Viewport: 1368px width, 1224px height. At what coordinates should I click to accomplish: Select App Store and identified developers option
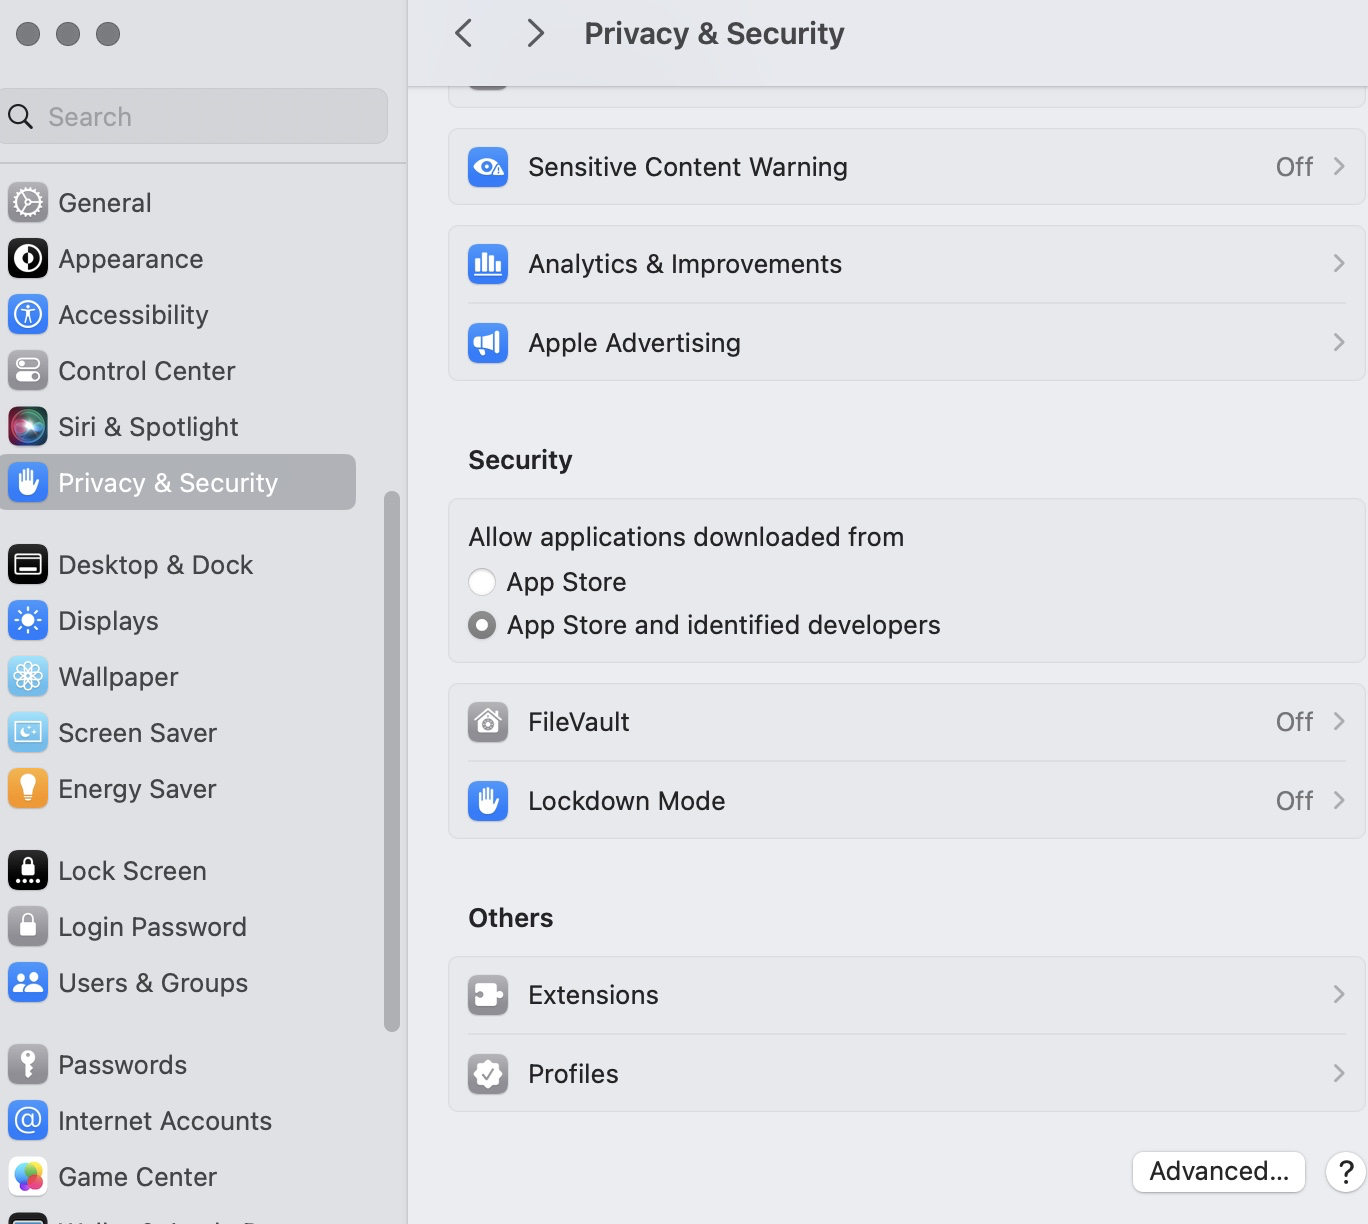coord(482,626)
